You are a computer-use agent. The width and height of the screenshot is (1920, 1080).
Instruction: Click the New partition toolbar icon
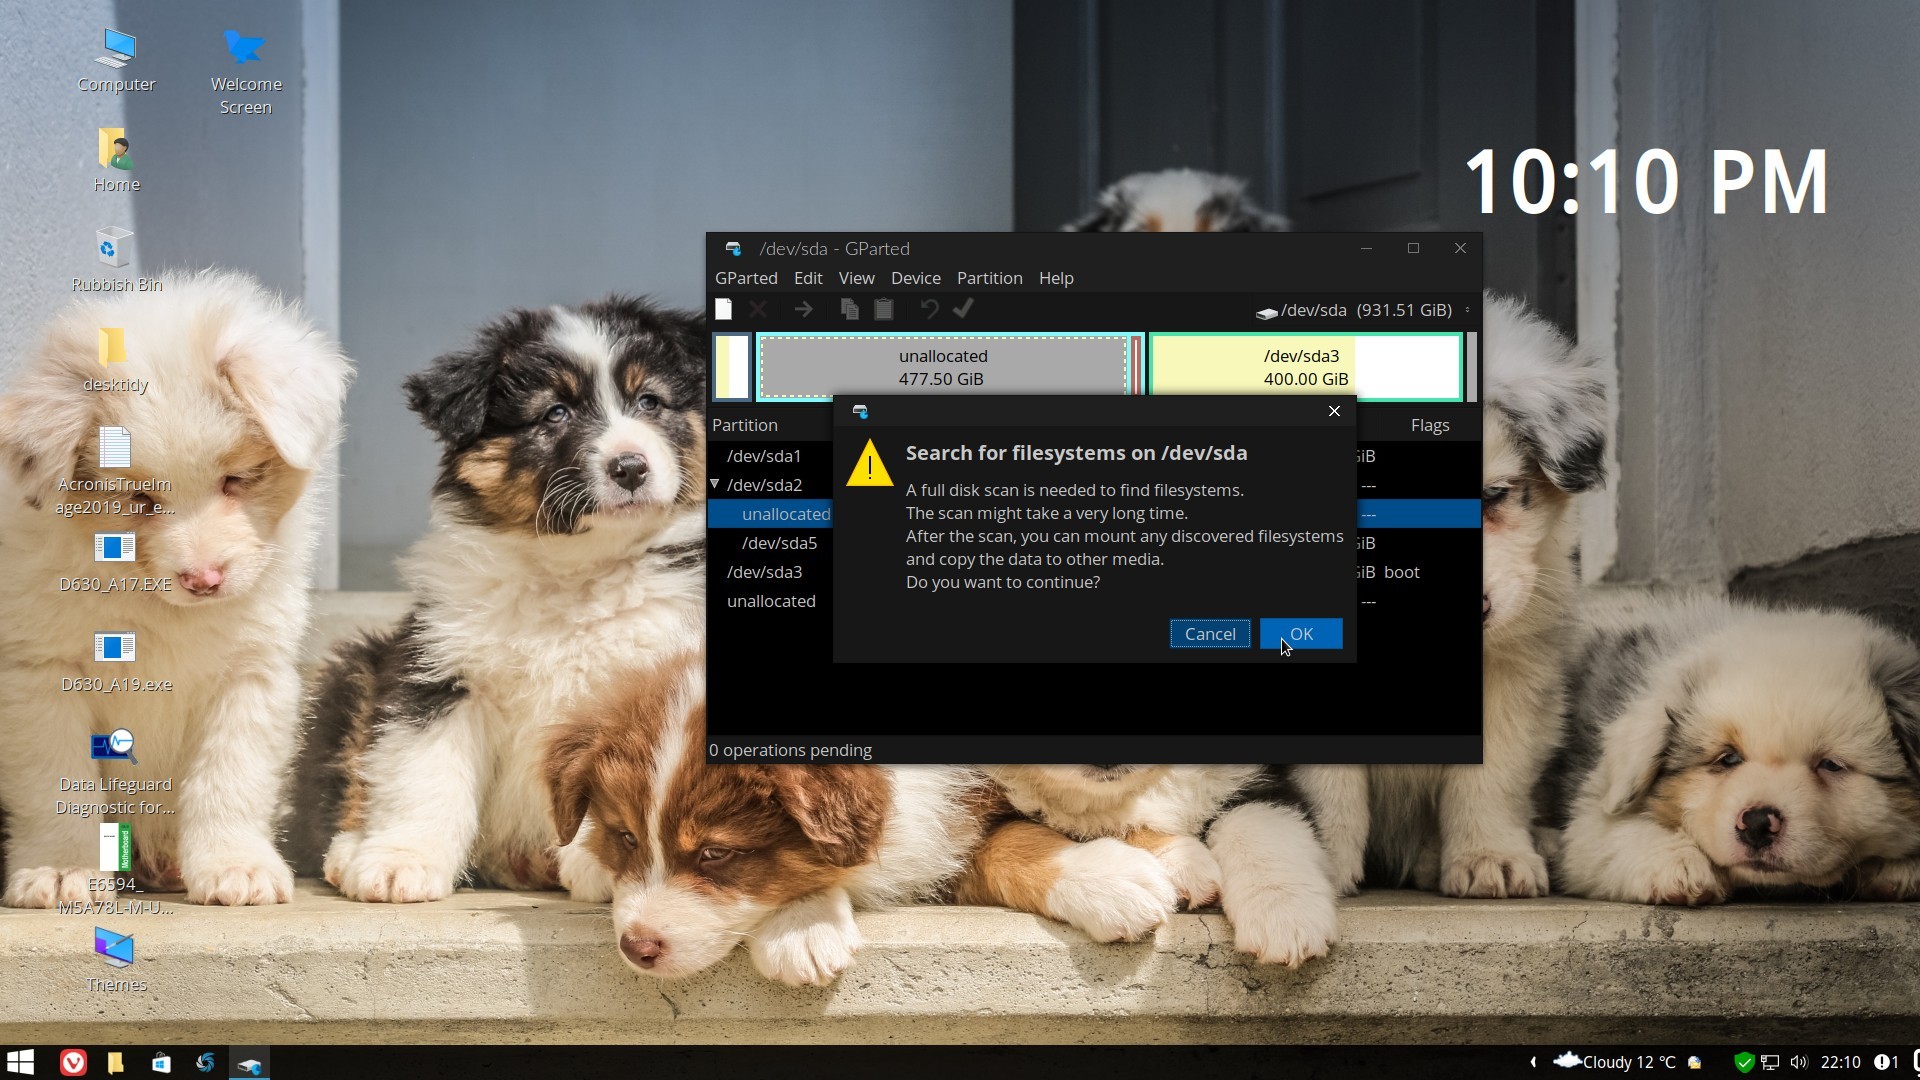click(724, 310)
